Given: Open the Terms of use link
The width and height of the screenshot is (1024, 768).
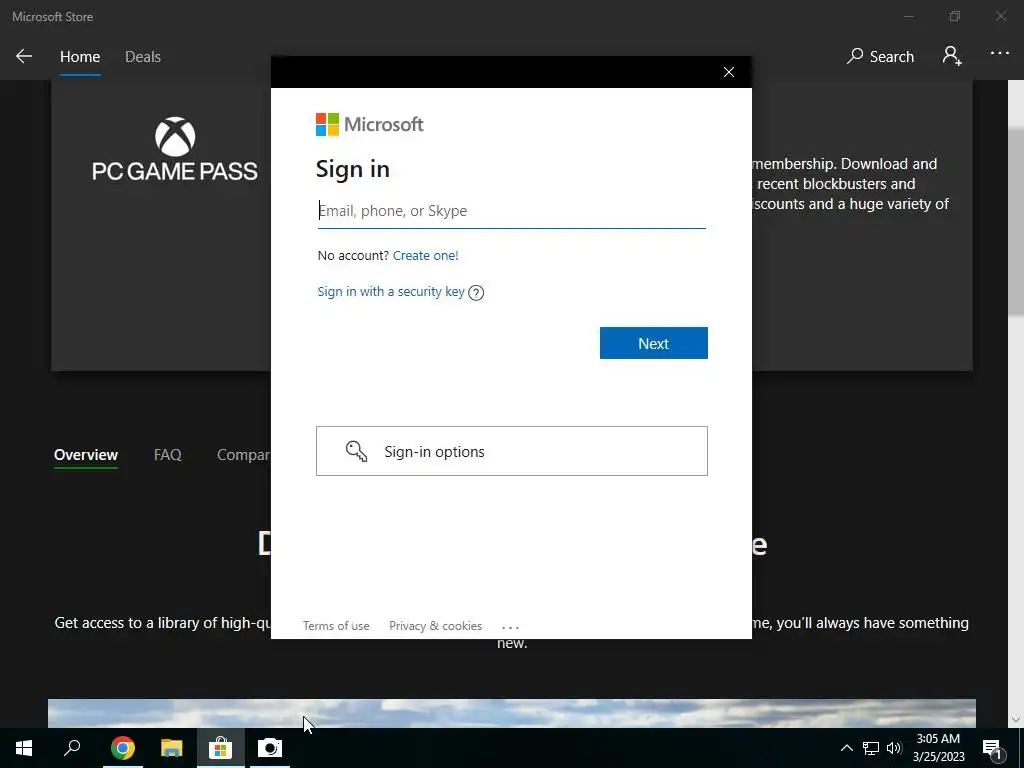Looking at the screenshot, I should [x=336, y=626].
